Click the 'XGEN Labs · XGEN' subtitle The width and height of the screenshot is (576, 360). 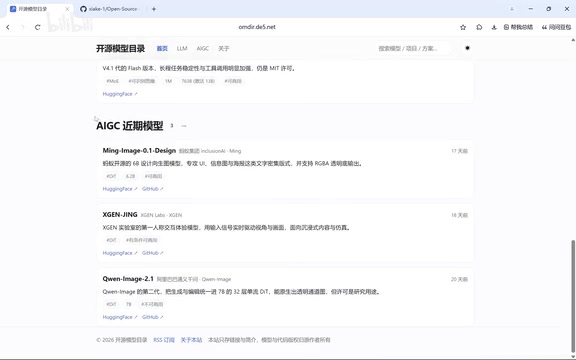tap(161, 215)
